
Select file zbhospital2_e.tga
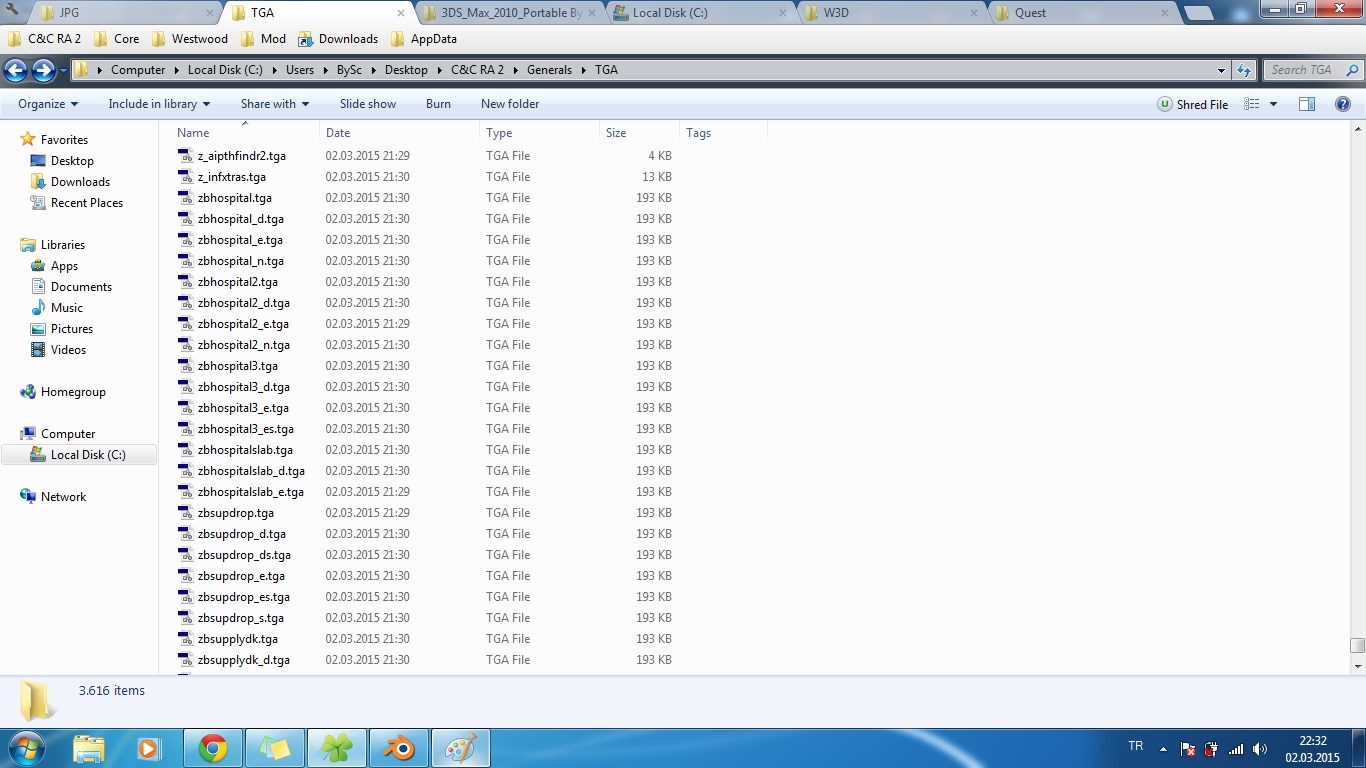tap(243, 324)
